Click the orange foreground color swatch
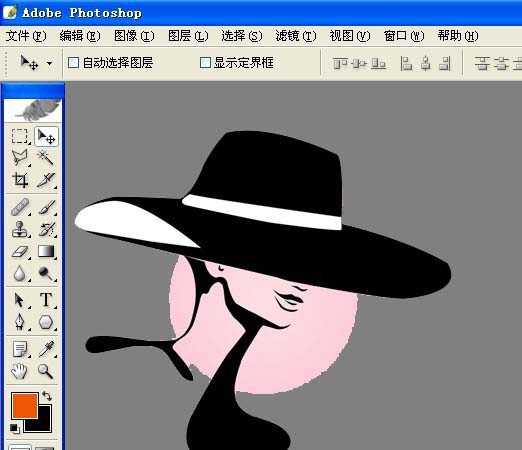 point(24,405)
